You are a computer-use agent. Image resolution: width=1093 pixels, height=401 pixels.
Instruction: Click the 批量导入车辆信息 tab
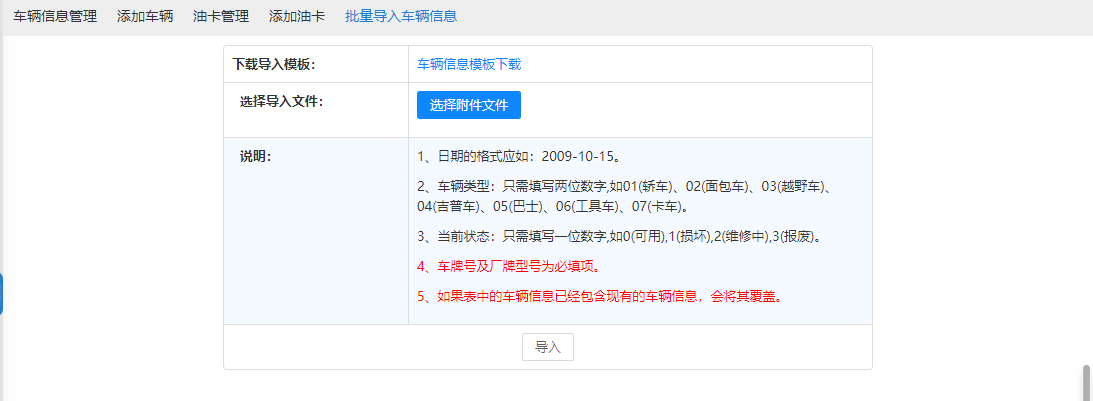tap(401, 17)
